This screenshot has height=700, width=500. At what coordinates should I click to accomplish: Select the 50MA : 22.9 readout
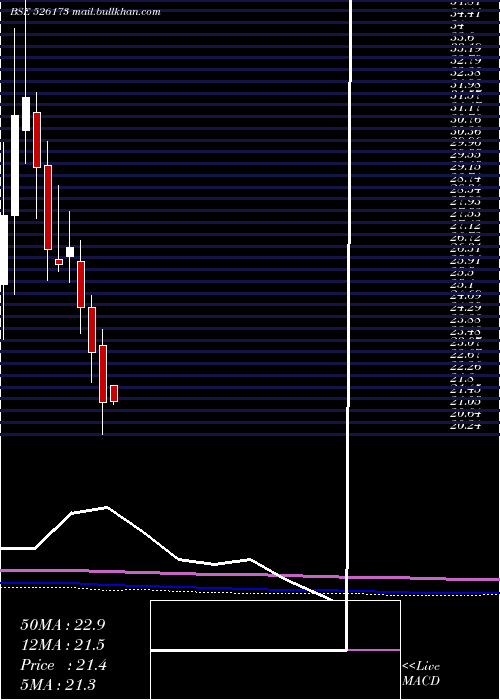pyautogui.click(x=62, y=625)
